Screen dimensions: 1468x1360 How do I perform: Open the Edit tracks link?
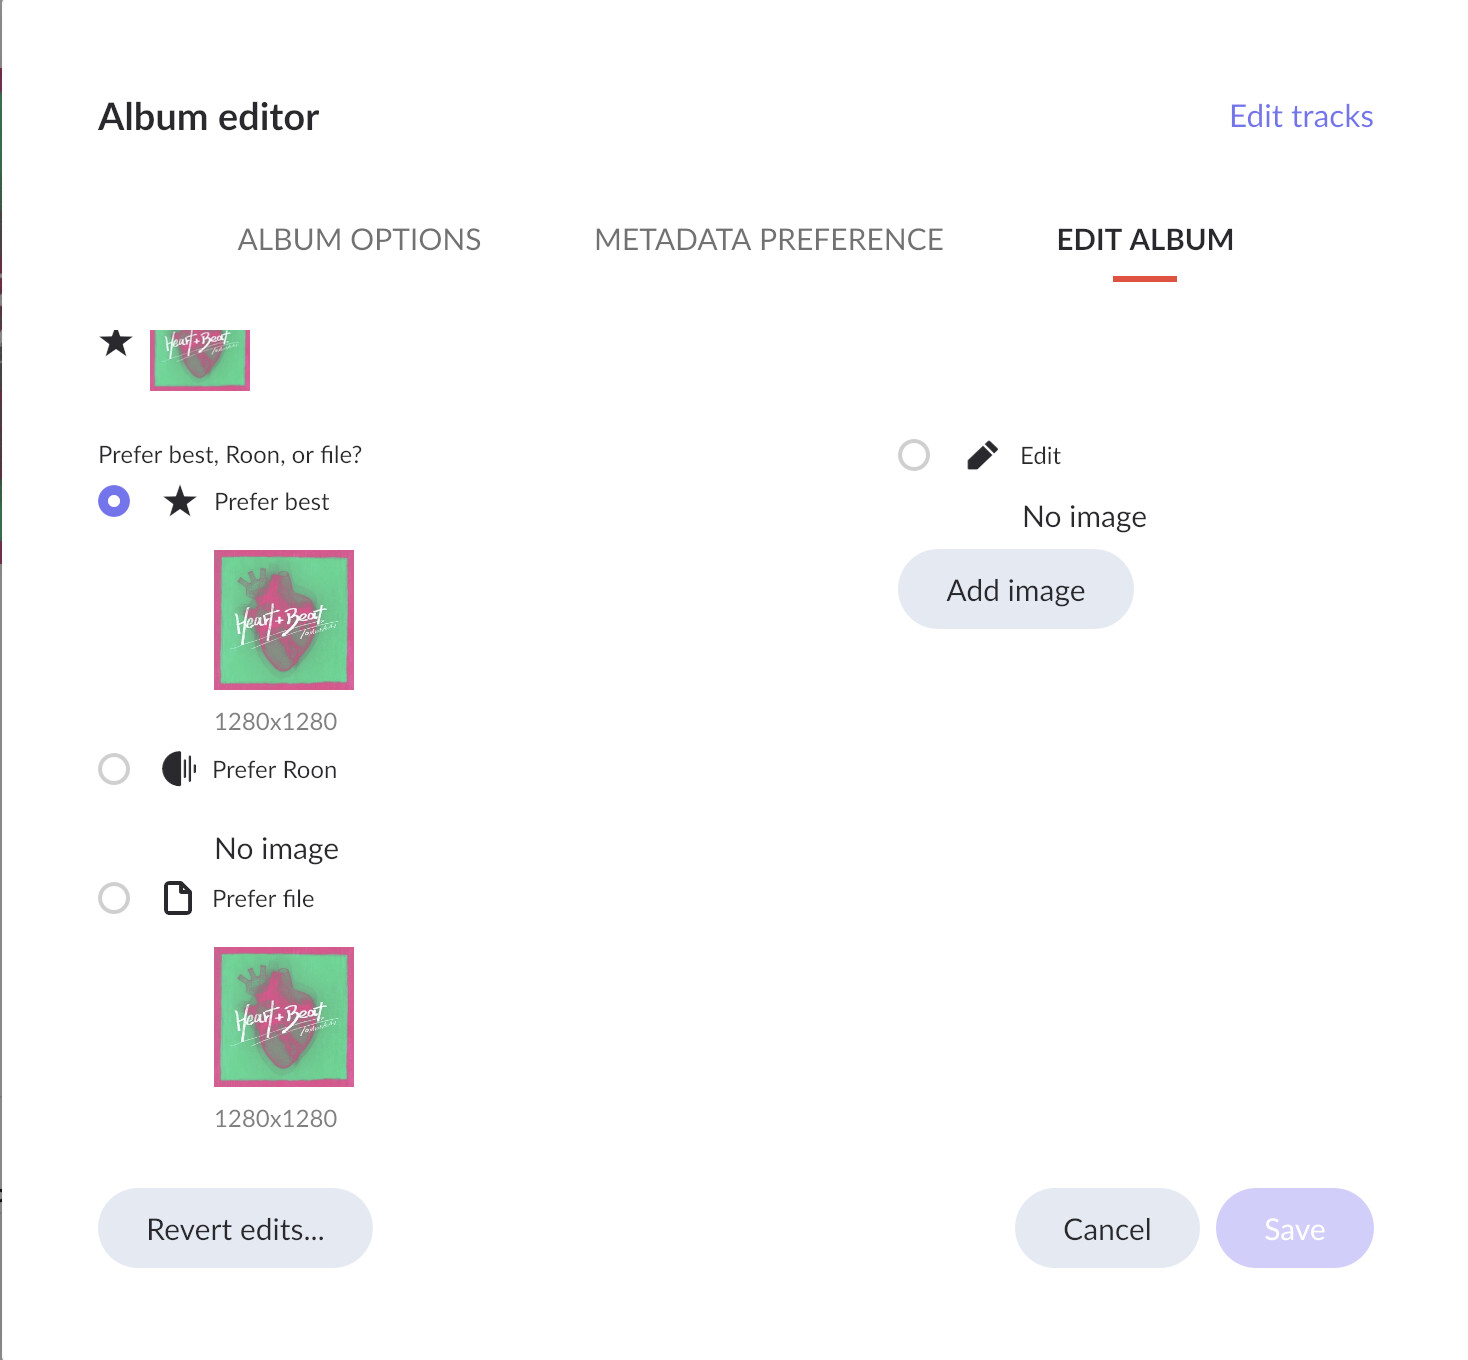point(1301,116)
